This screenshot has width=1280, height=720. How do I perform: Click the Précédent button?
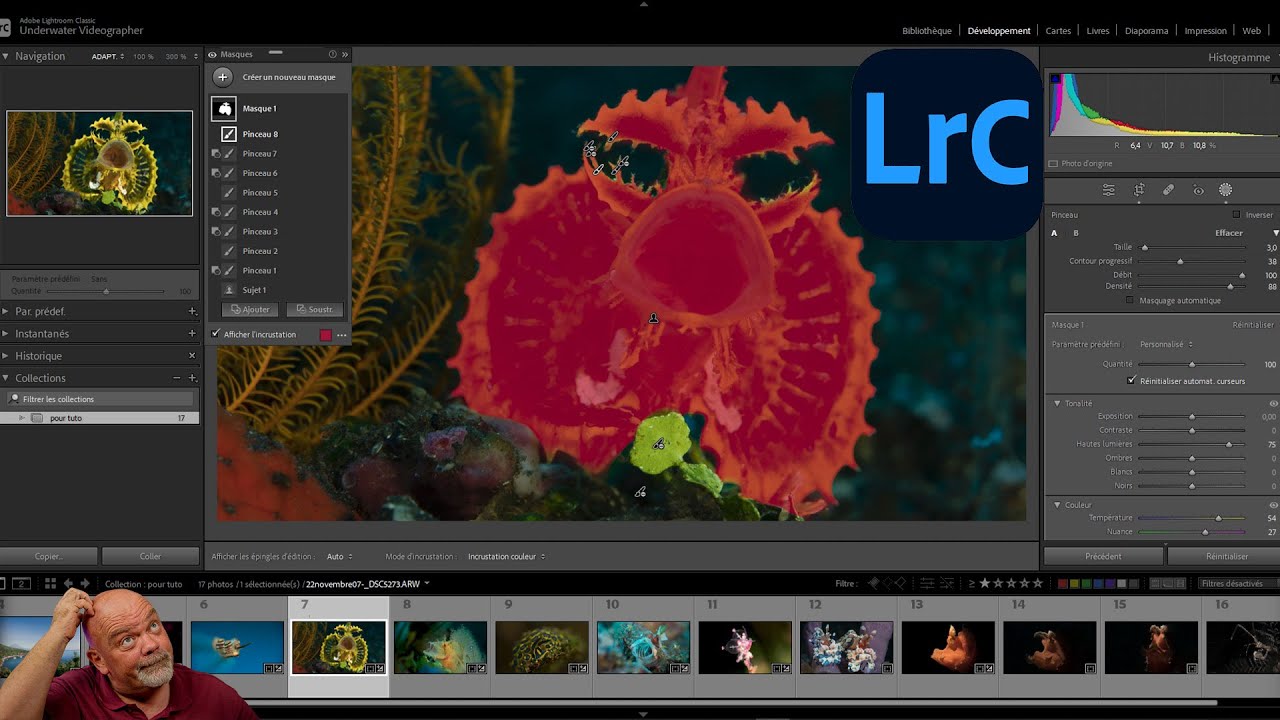coord(1103,556)
